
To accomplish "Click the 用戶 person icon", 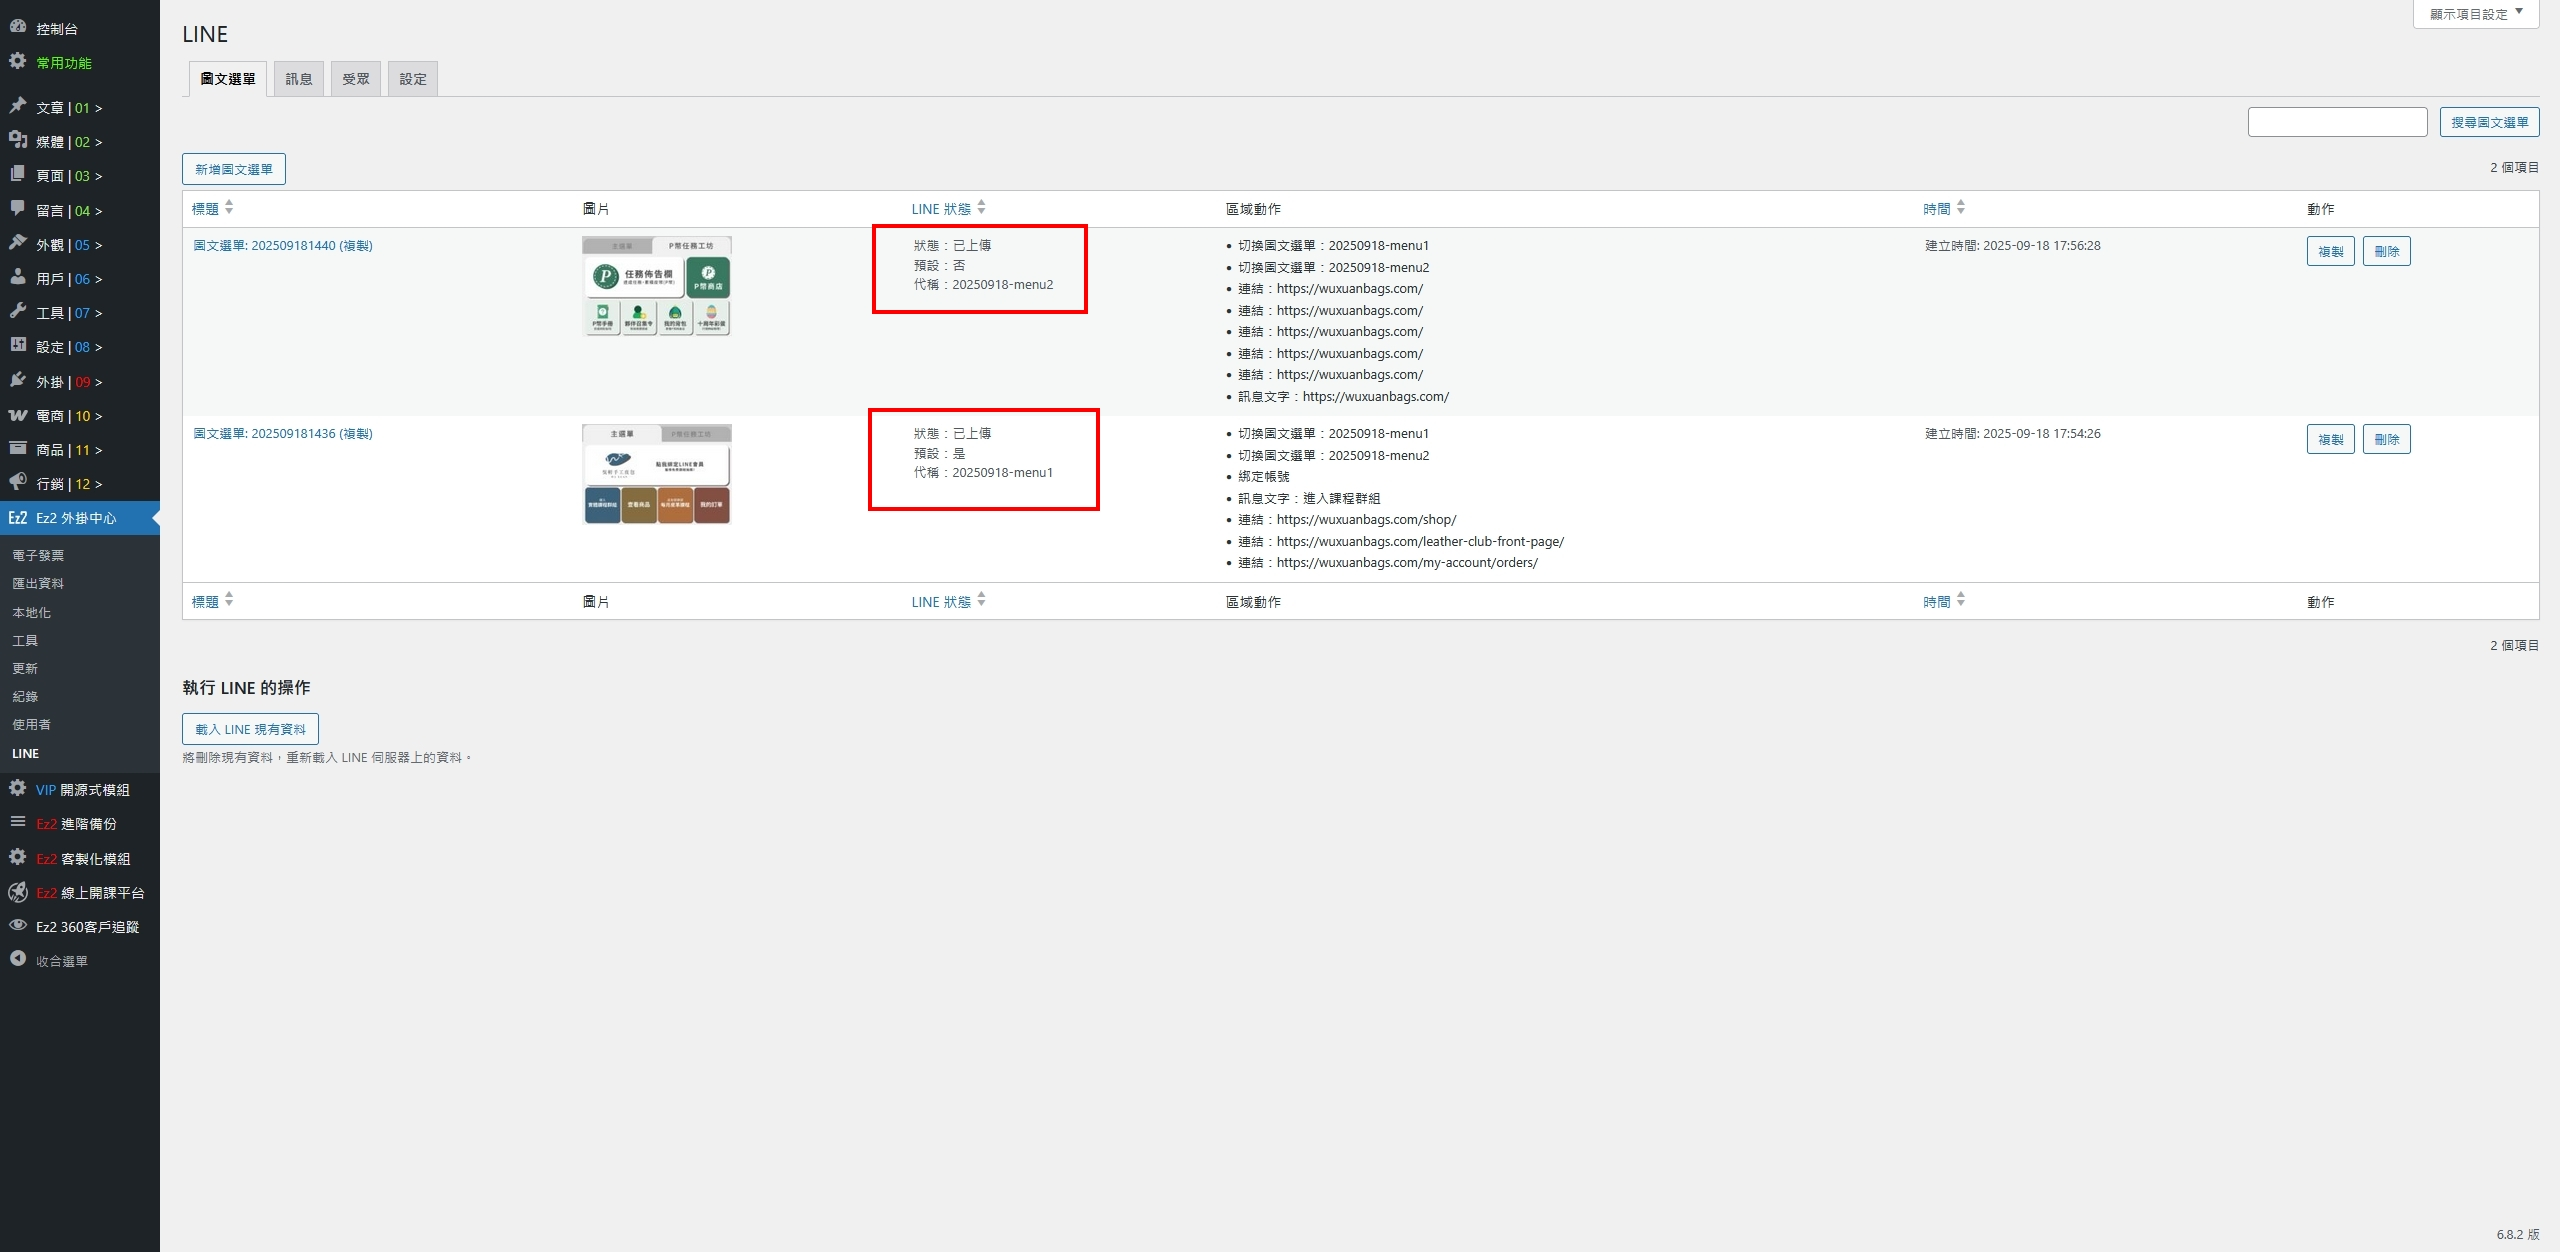I will 17,277.
